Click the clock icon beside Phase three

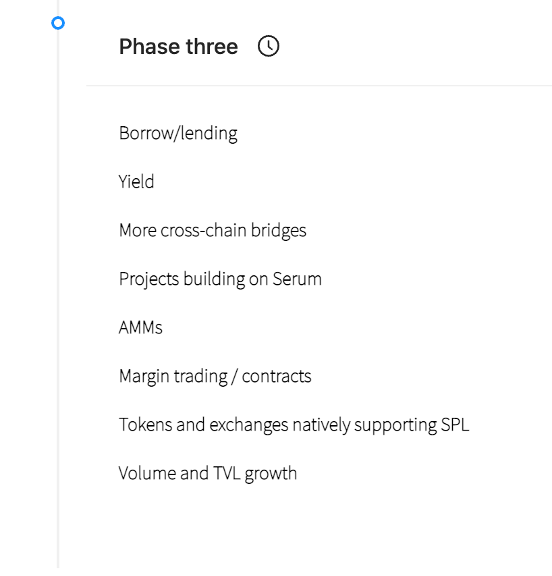coord(268,46)
